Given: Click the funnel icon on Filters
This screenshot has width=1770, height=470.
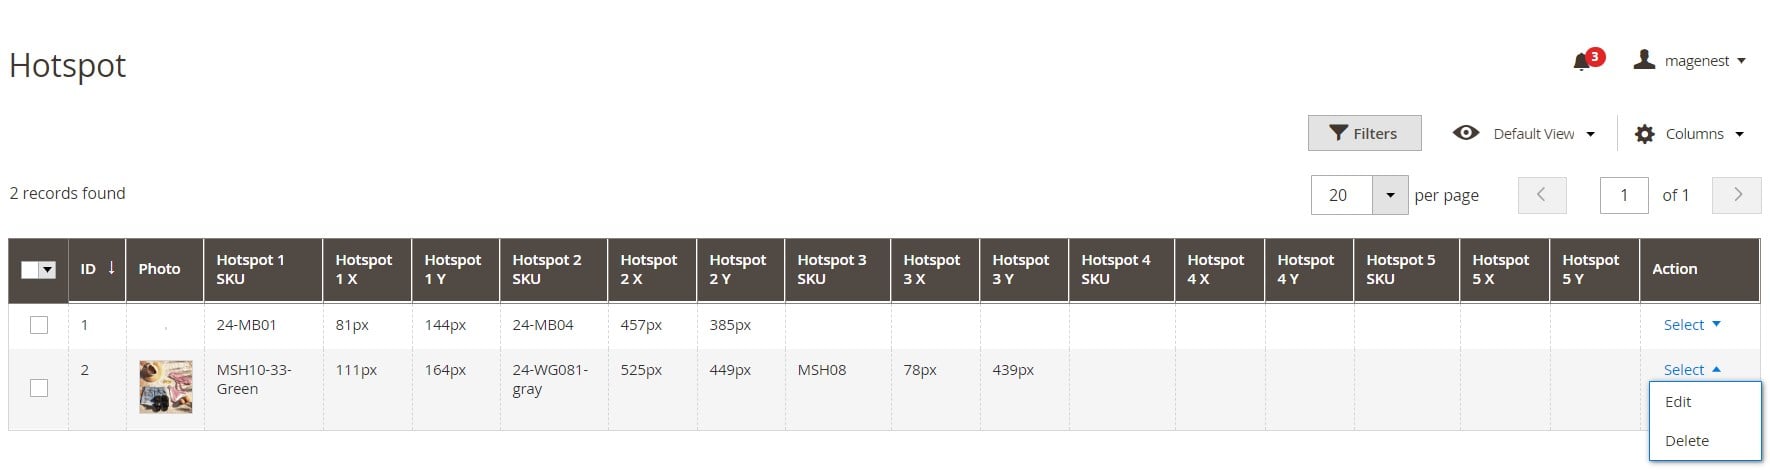Looking at the screenshot, I should click(x=1338, y=133).
